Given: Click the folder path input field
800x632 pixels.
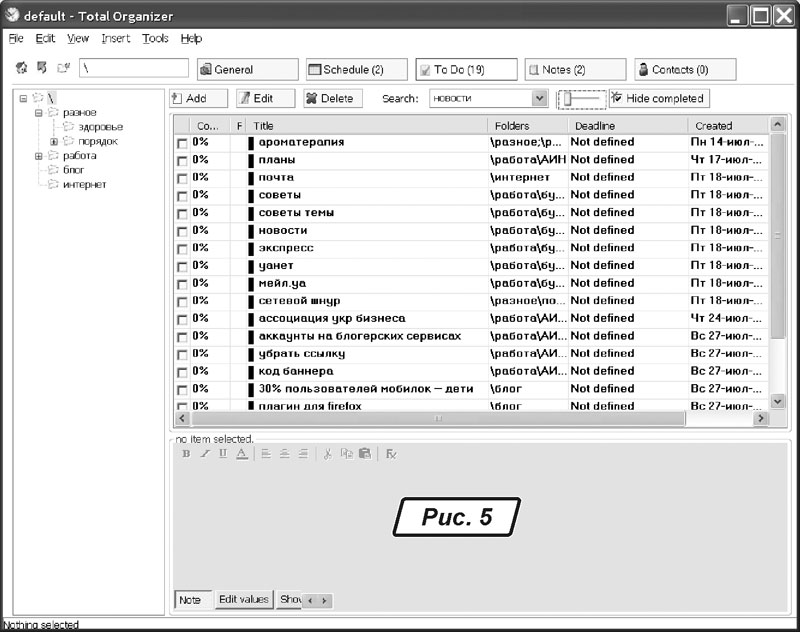Looking at the screenshot, I should (133, 69).
